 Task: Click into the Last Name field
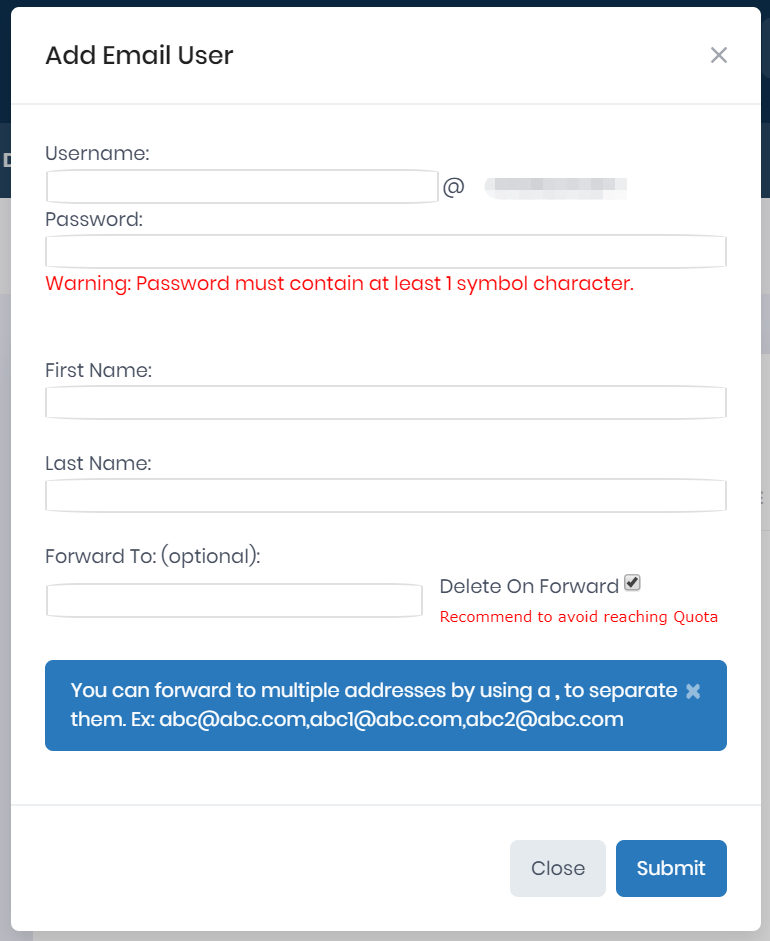coord(385,495)
